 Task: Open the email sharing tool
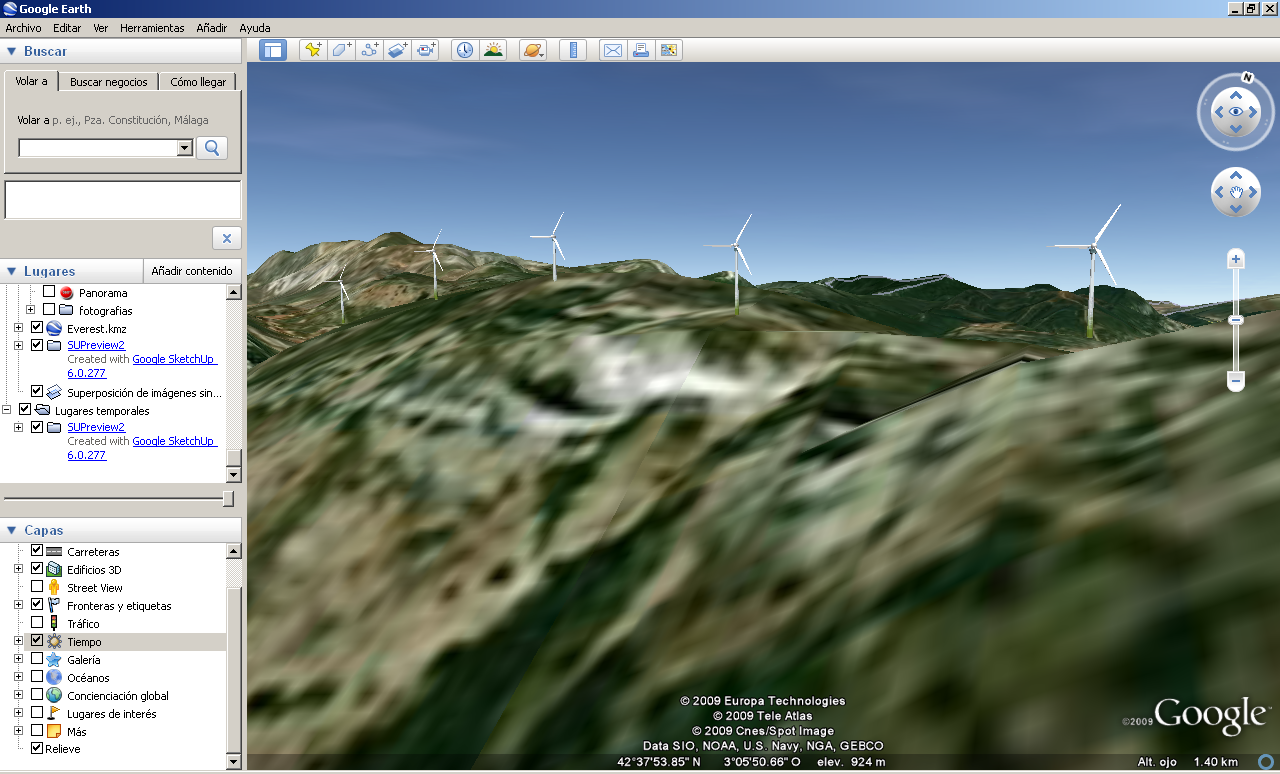click(612, 49)
